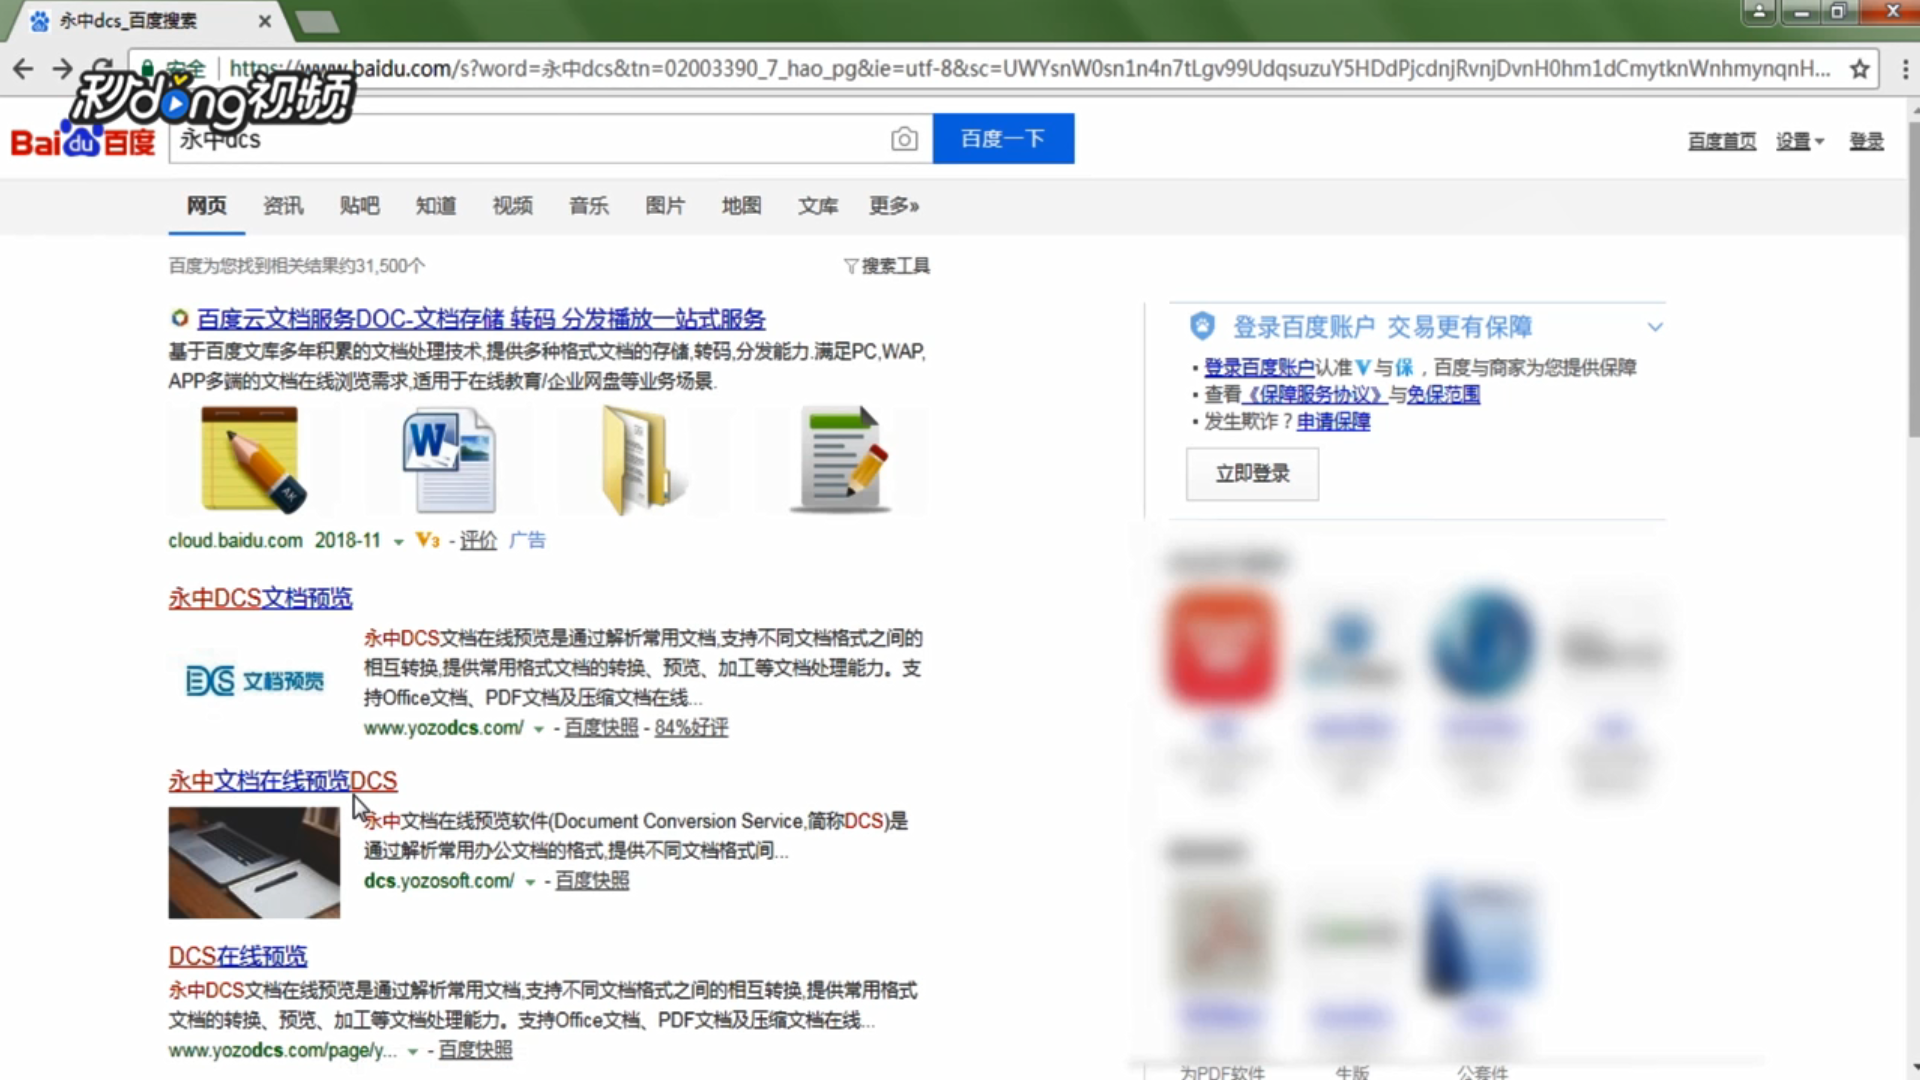Screen dimensions: 1920x1080
Task: Click the DCS 文档预览 logo image
Action: point(255,681)
